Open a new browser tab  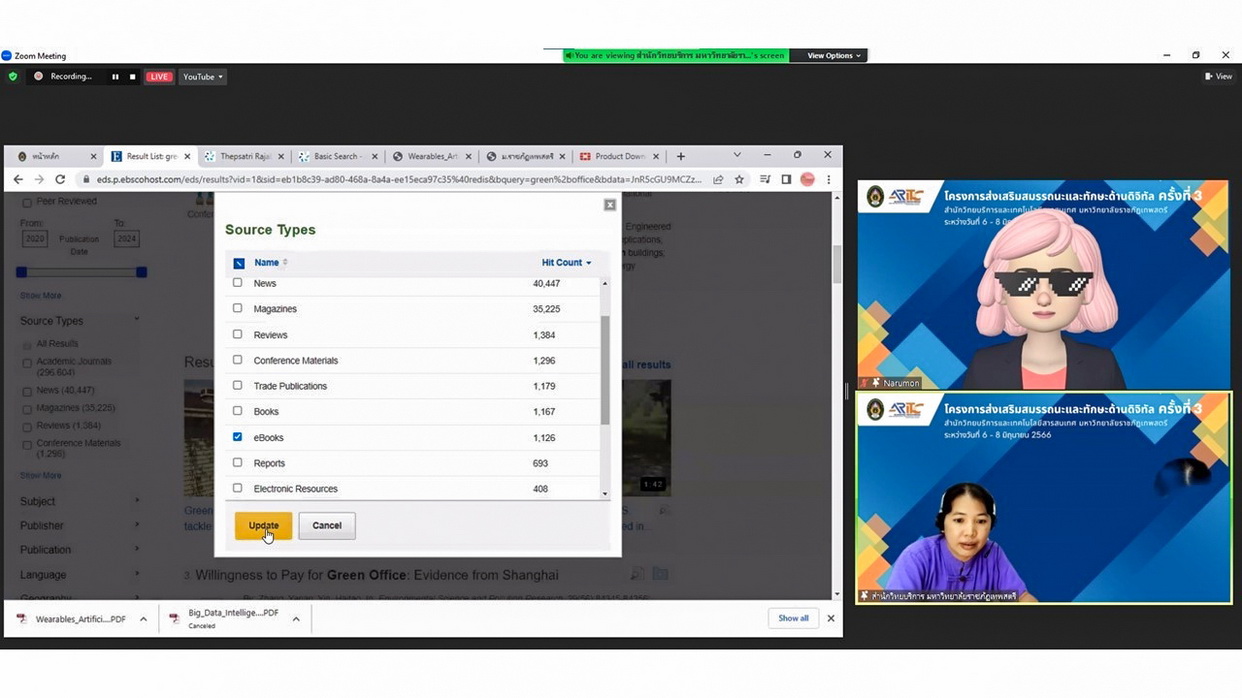coord(681,156)
